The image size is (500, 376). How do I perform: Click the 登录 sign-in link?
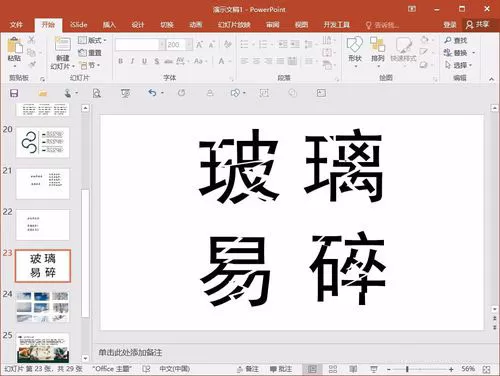(x=450, y=25)
